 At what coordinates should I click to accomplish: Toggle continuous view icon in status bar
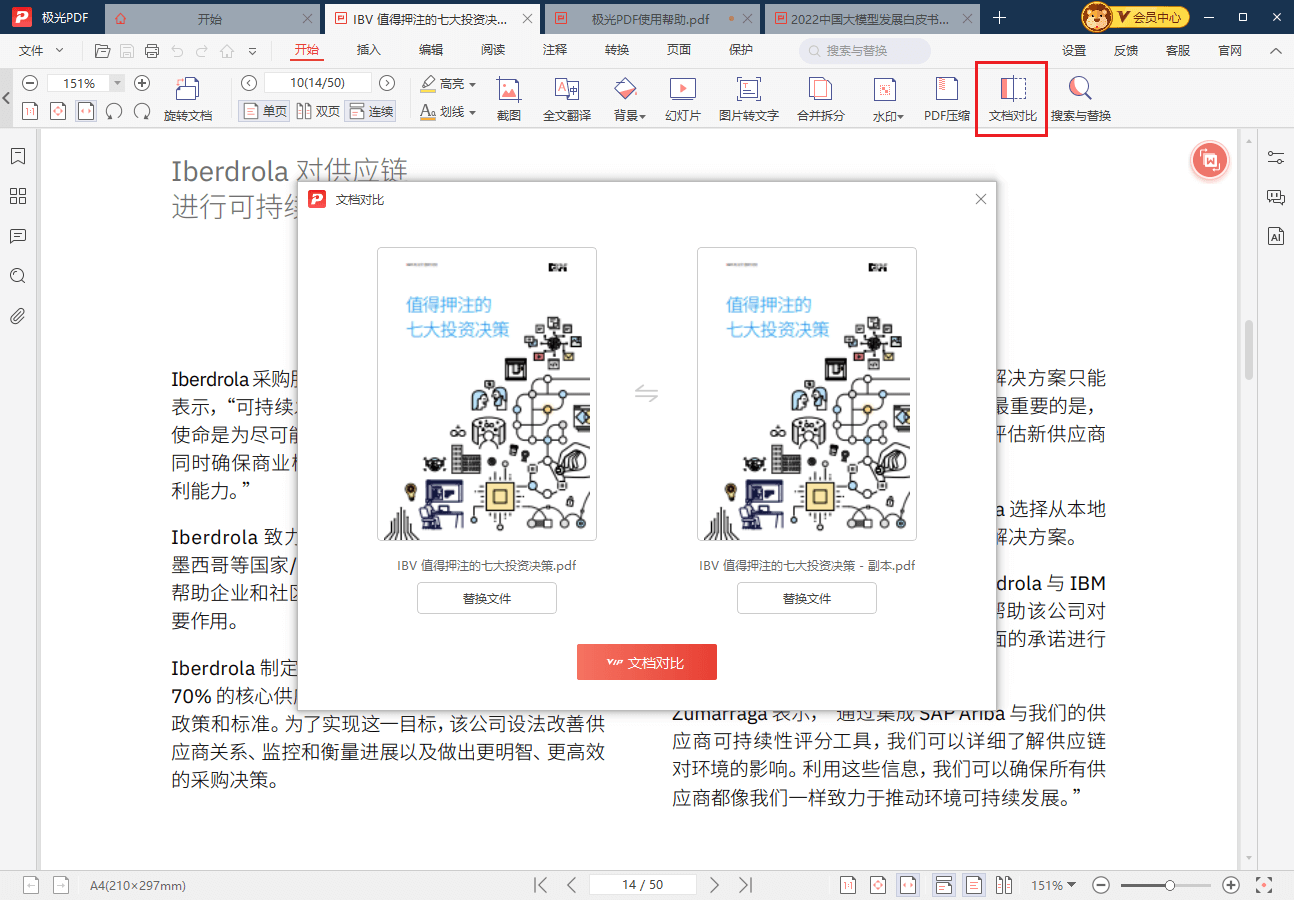(x=943, y=885)
